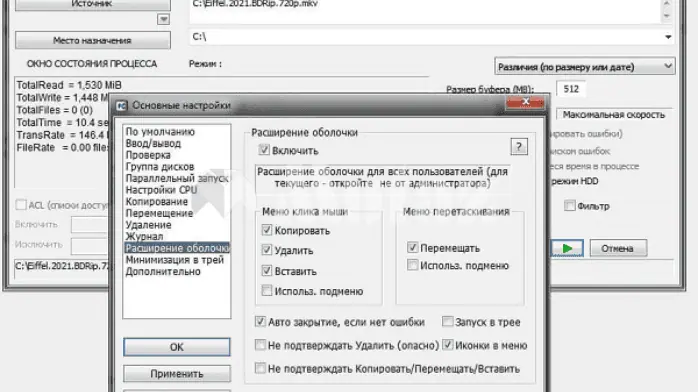Uncheck the Удалить checkbox

267,250
